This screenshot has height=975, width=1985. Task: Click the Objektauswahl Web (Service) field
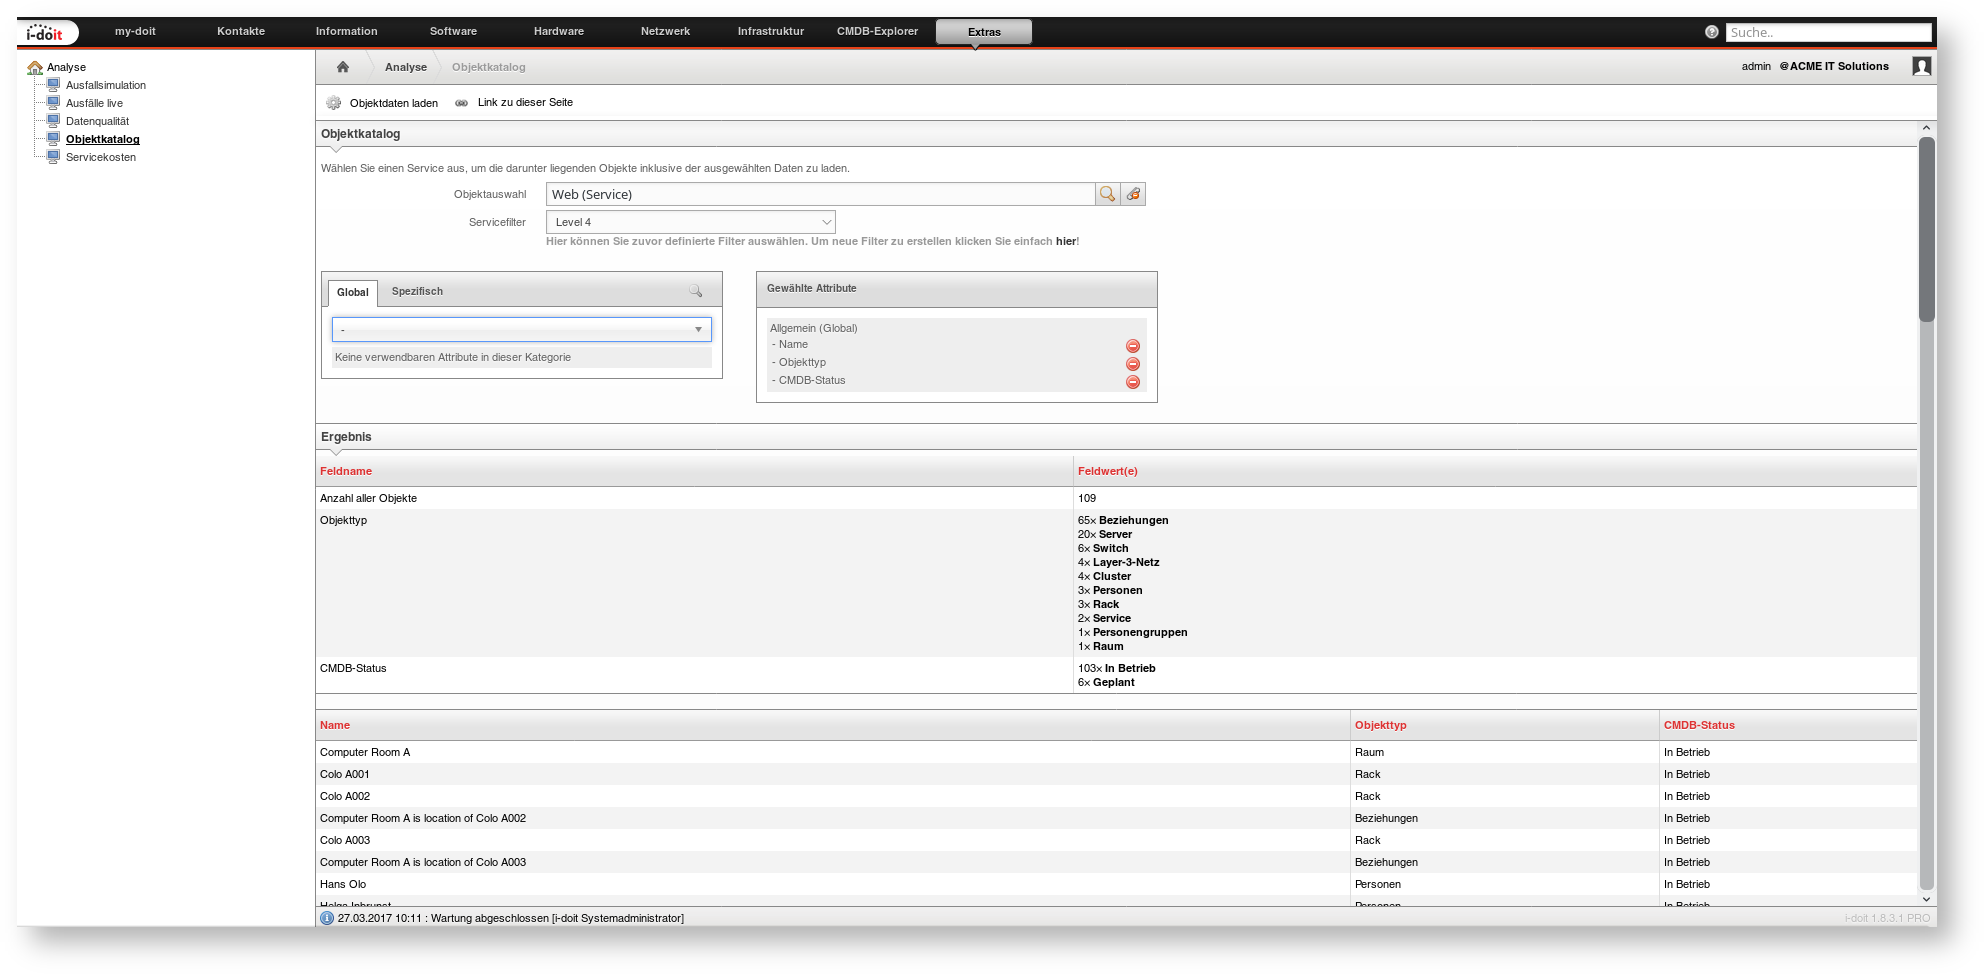[x=820, y=194]
